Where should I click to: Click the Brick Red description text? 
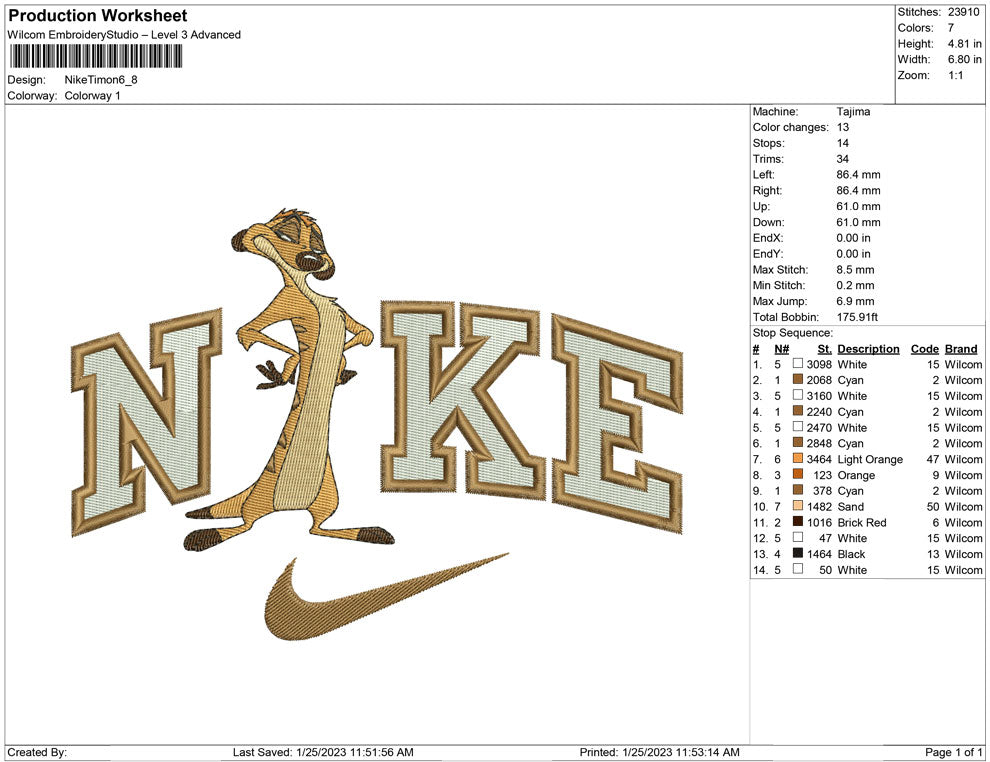tap(862, 522)
